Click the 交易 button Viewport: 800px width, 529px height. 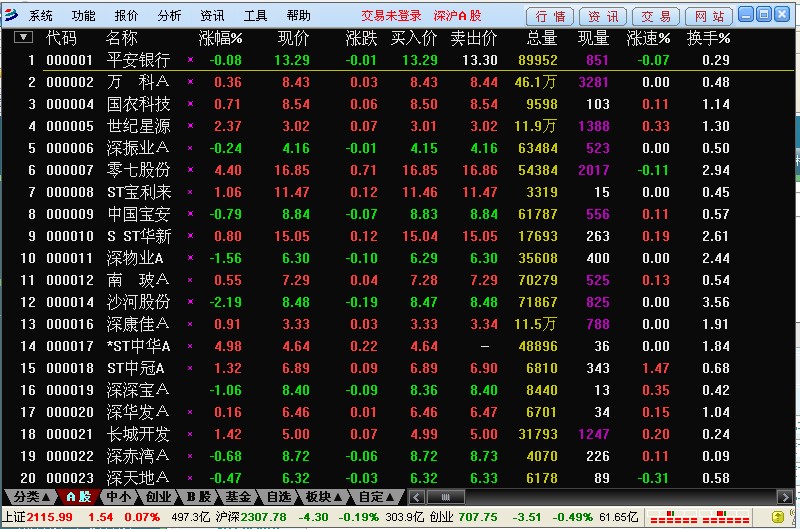656,16
